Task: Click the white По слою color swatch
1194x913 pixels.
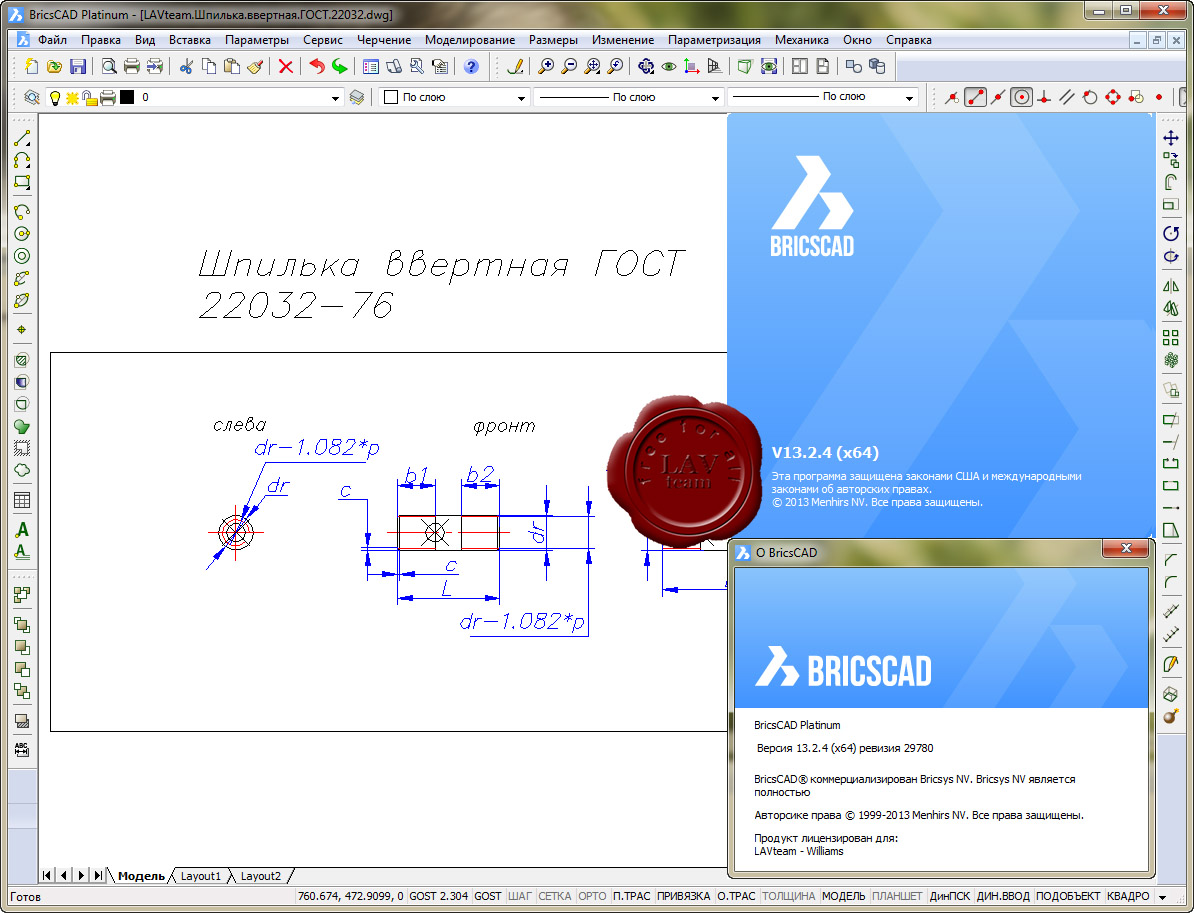Action: (x=391, y=97)
